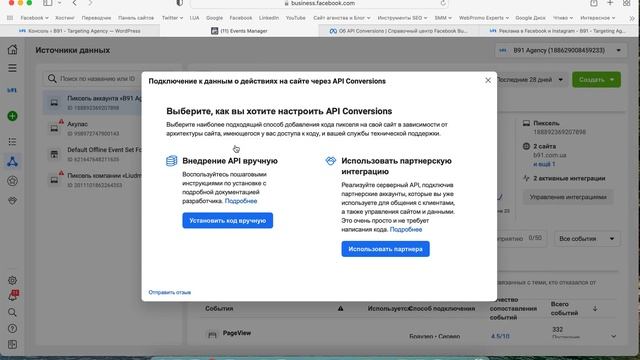Toggle the Safari sidebar button
The image size is (640, 360).
tap(48, 3)
